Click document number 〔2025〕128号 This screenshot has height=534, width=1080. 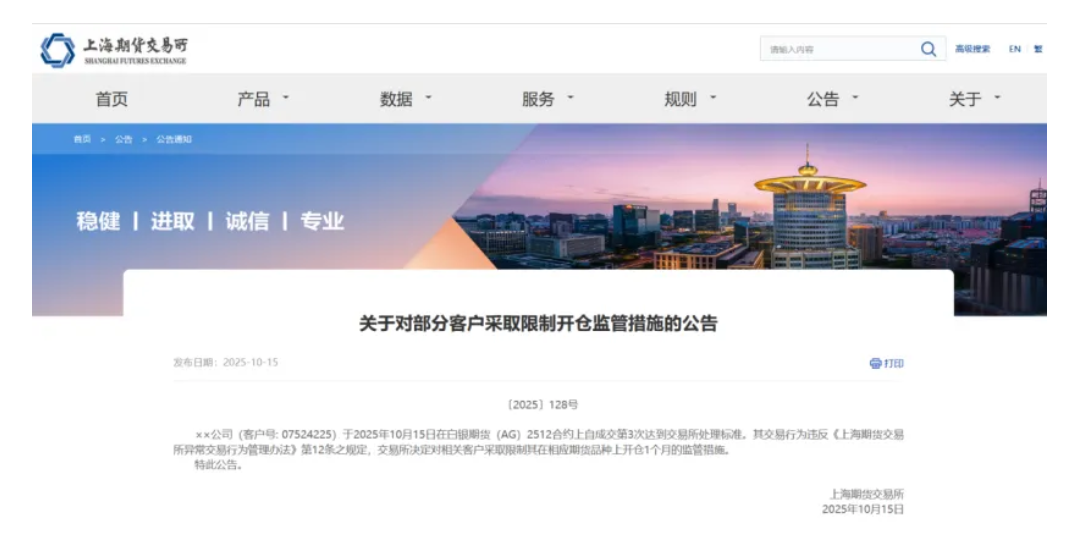[542, 404]
